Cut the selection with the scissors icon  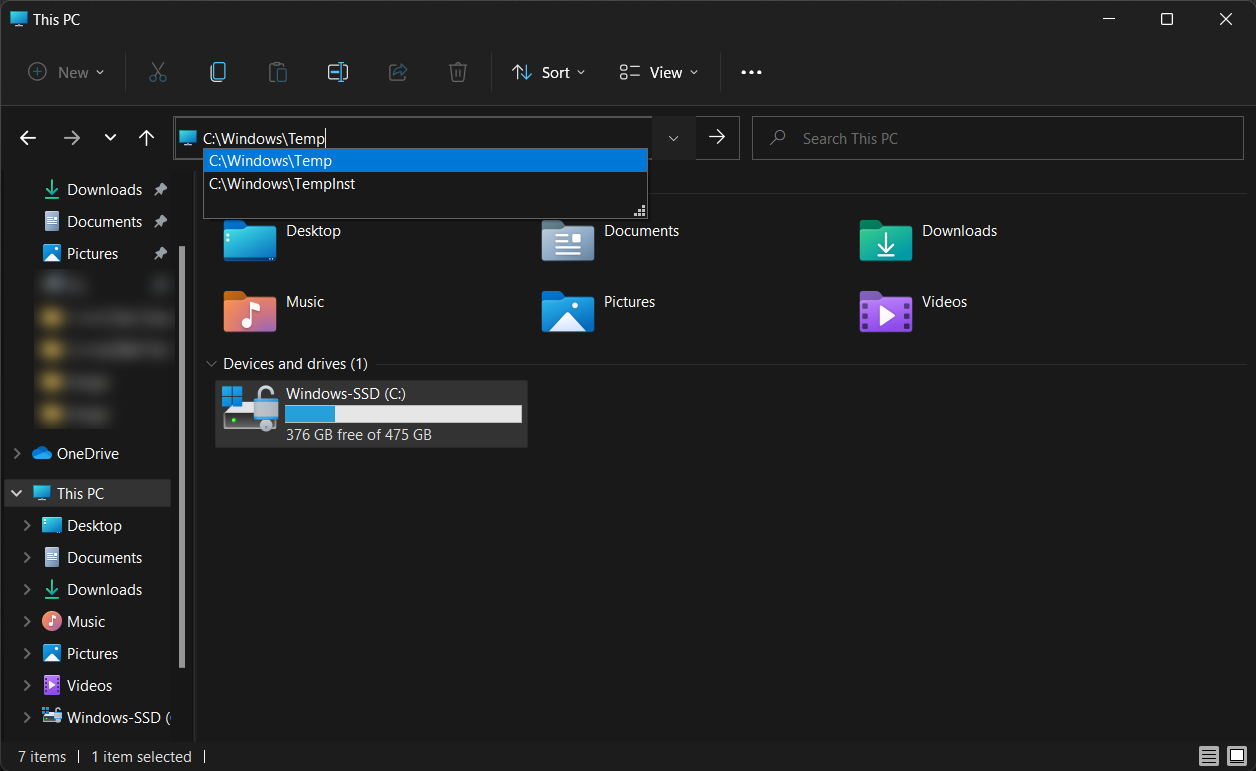click(x=157, y=72)
